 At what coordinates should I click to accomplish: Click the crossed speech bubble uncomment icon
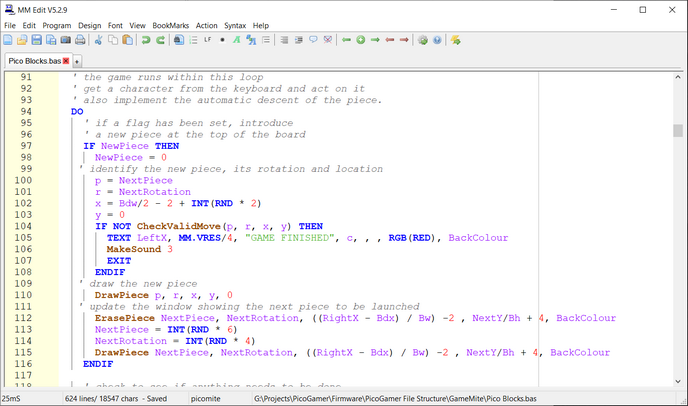pyautogui.click(x=328, y=40)
